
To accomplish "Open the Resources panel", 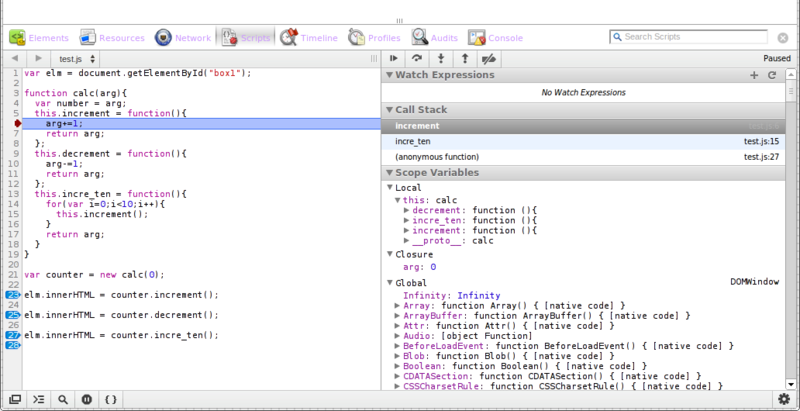I will pos(112,38).
